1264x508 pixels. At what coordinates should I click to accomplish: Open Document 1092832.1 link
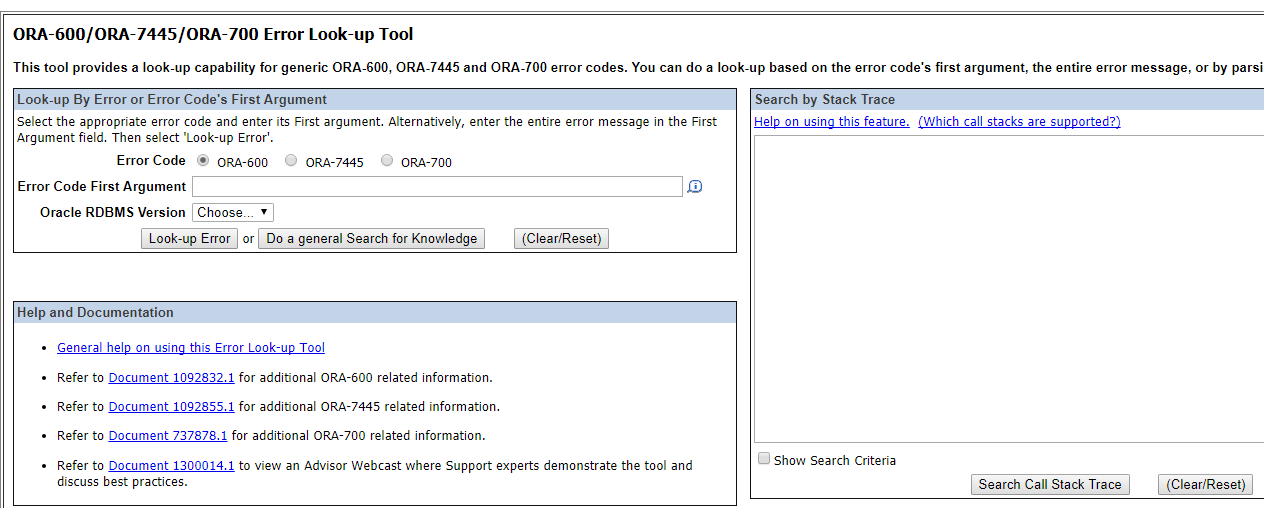pyautogui.click(x=171, y=378)
